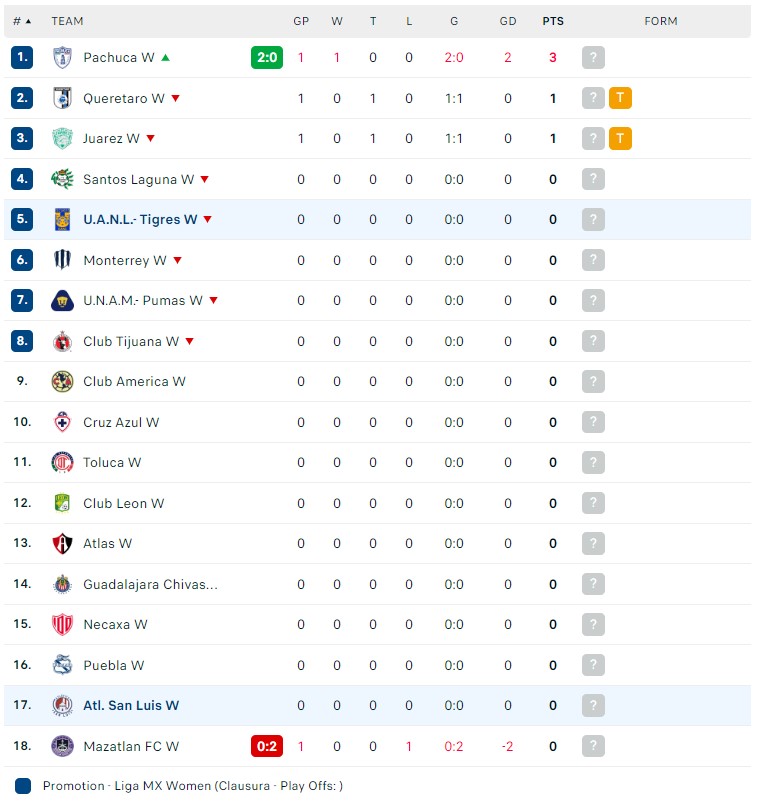Click Pachuca W's form question mark
This screenshot has height=808, width=760.
tap(593, 57)
